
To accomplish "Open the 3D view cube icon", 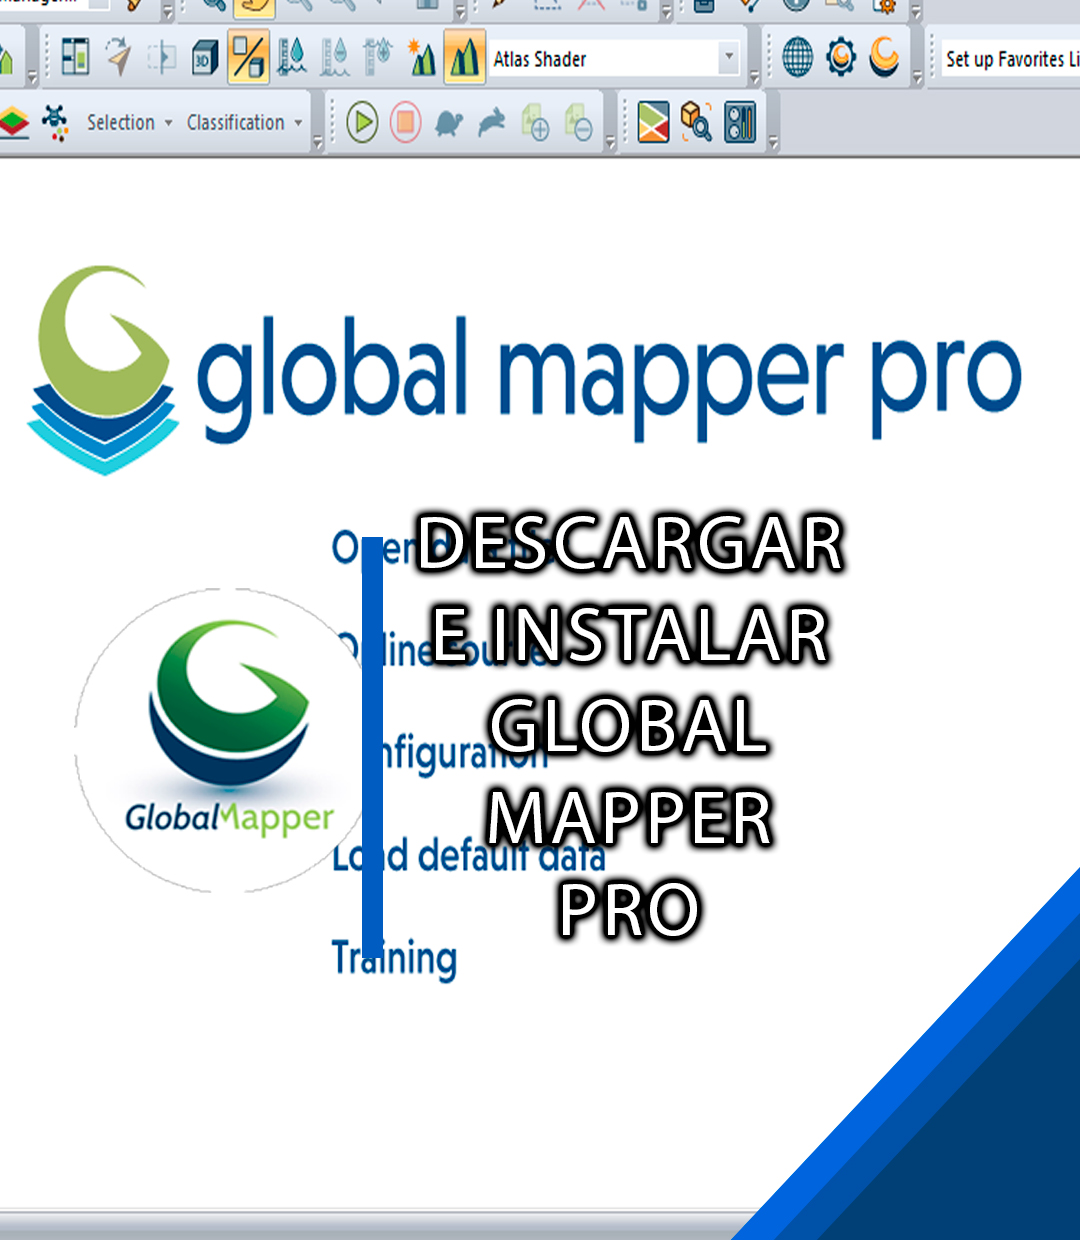I will pyautogui.click(x=205, y=58).
